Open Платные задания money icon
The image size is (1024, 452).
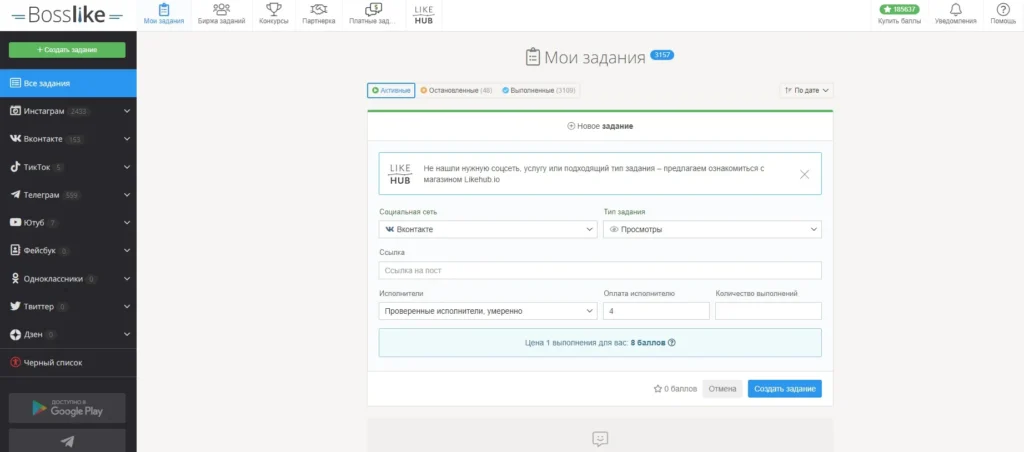(373, 9)
